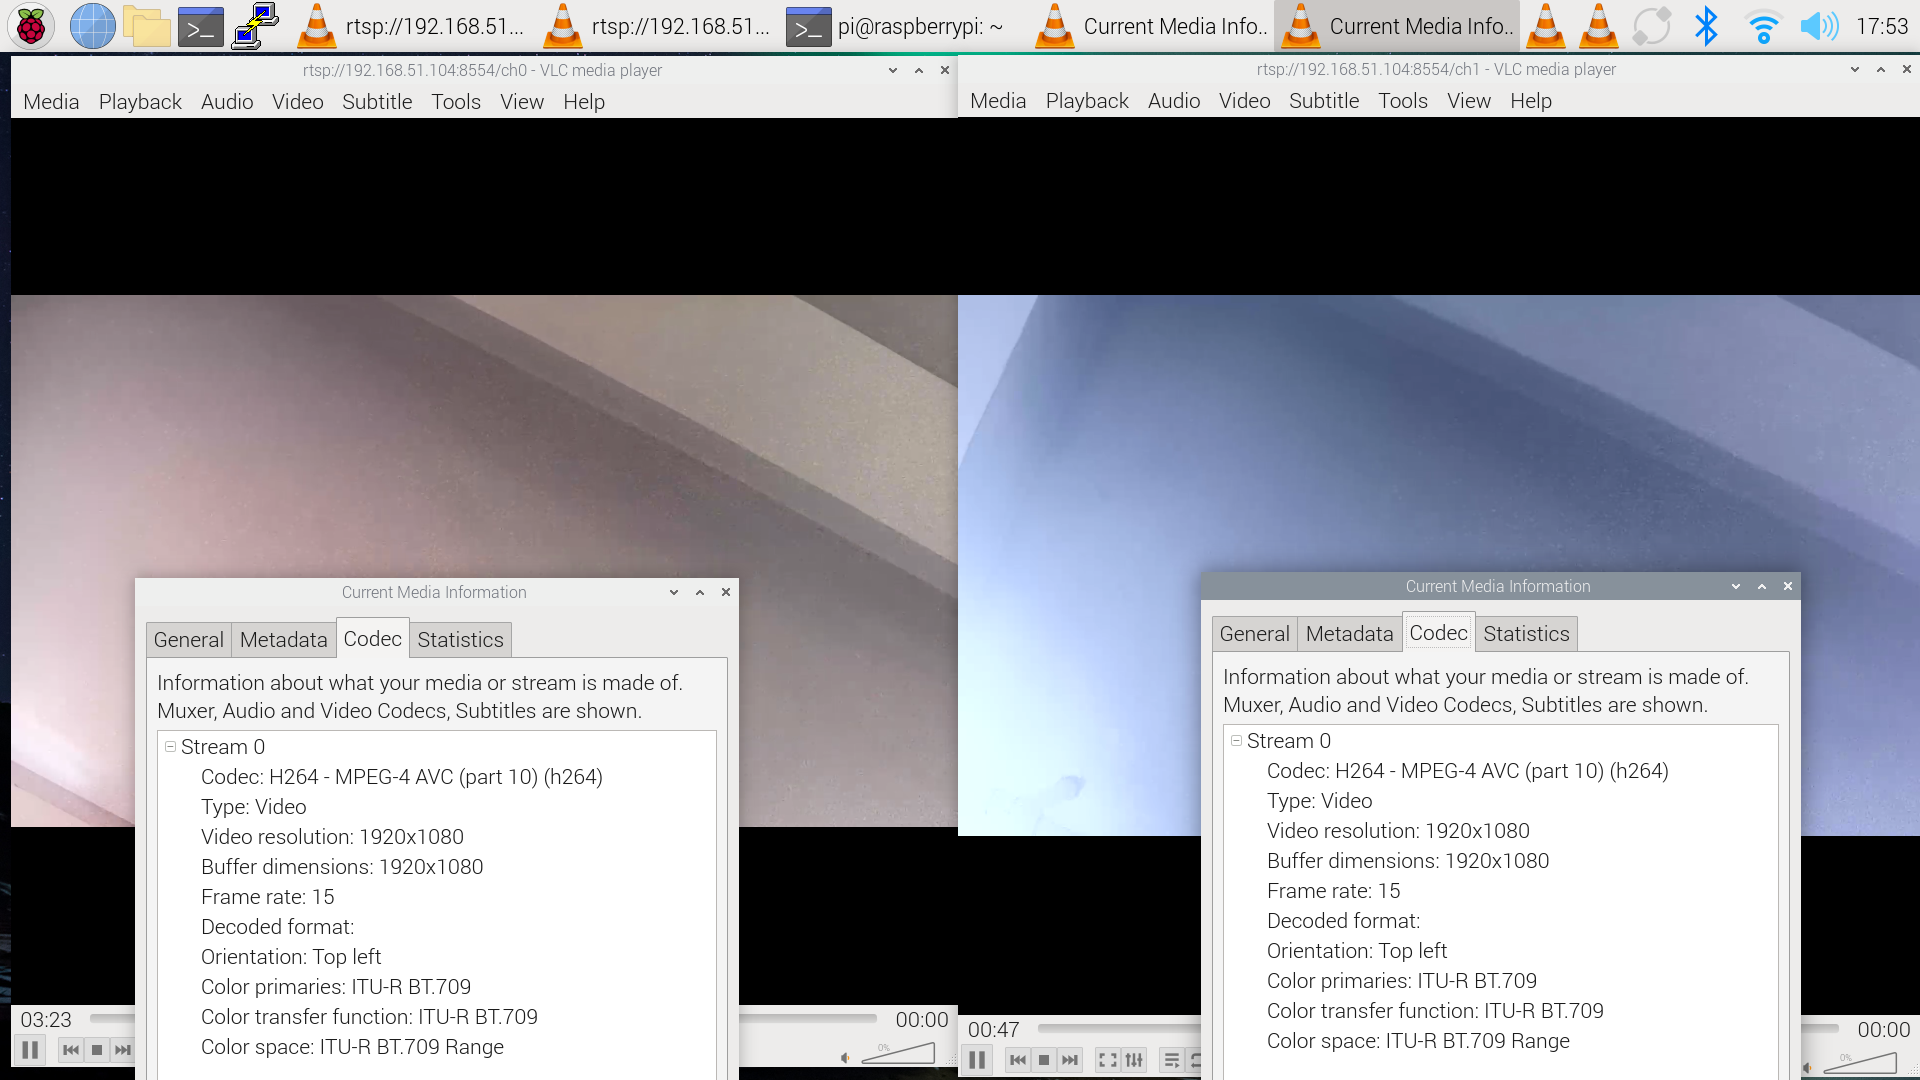1920x1080 pixels.
Task: Open extended settings in the ch1 player
Action: 1134,1060
